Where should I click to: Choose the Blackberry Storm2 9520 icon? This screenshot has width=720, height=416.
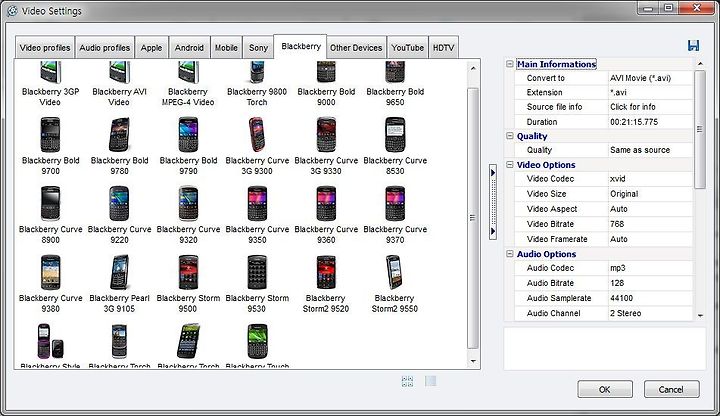[326, 272]
